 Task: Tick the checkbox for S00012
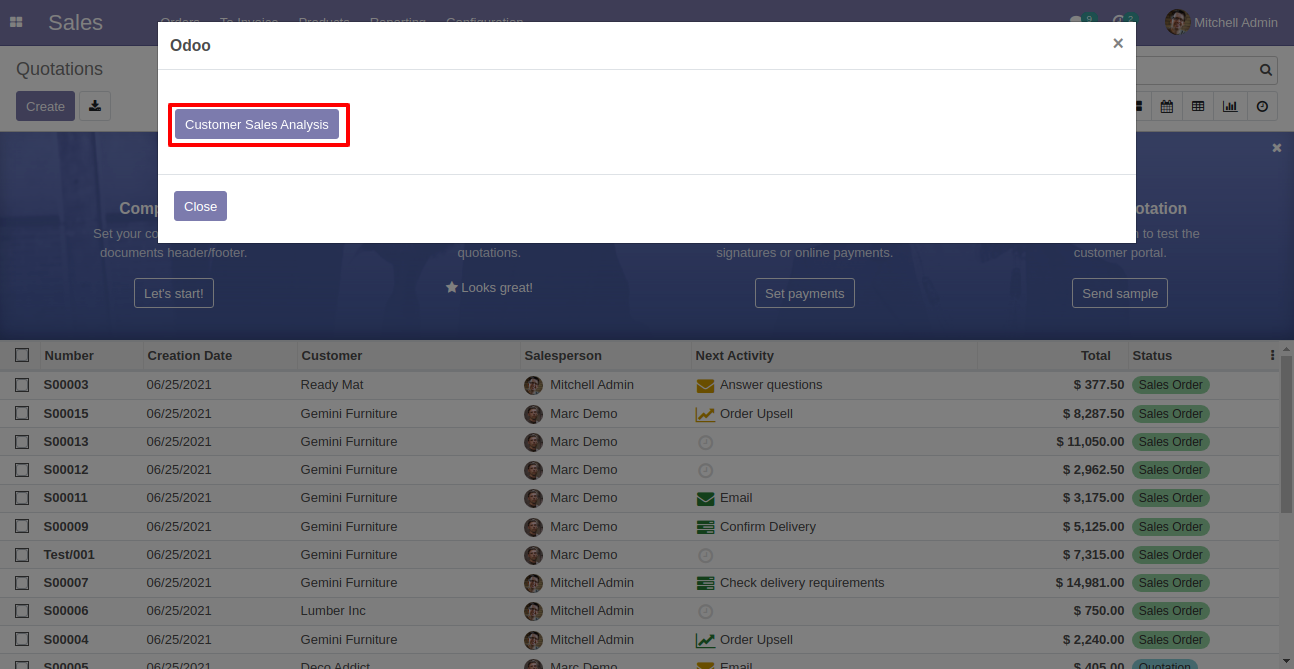(x=22, y=470)
